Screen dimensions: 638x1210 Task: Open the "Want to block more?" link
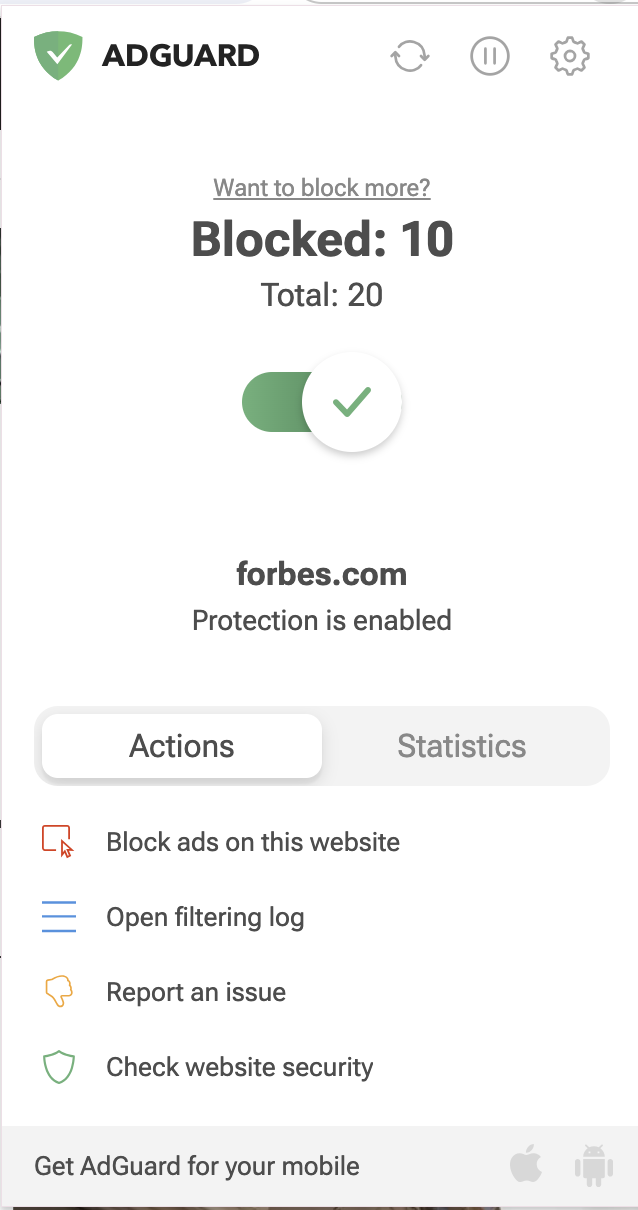pyautogui.click(x=322, y=187)
